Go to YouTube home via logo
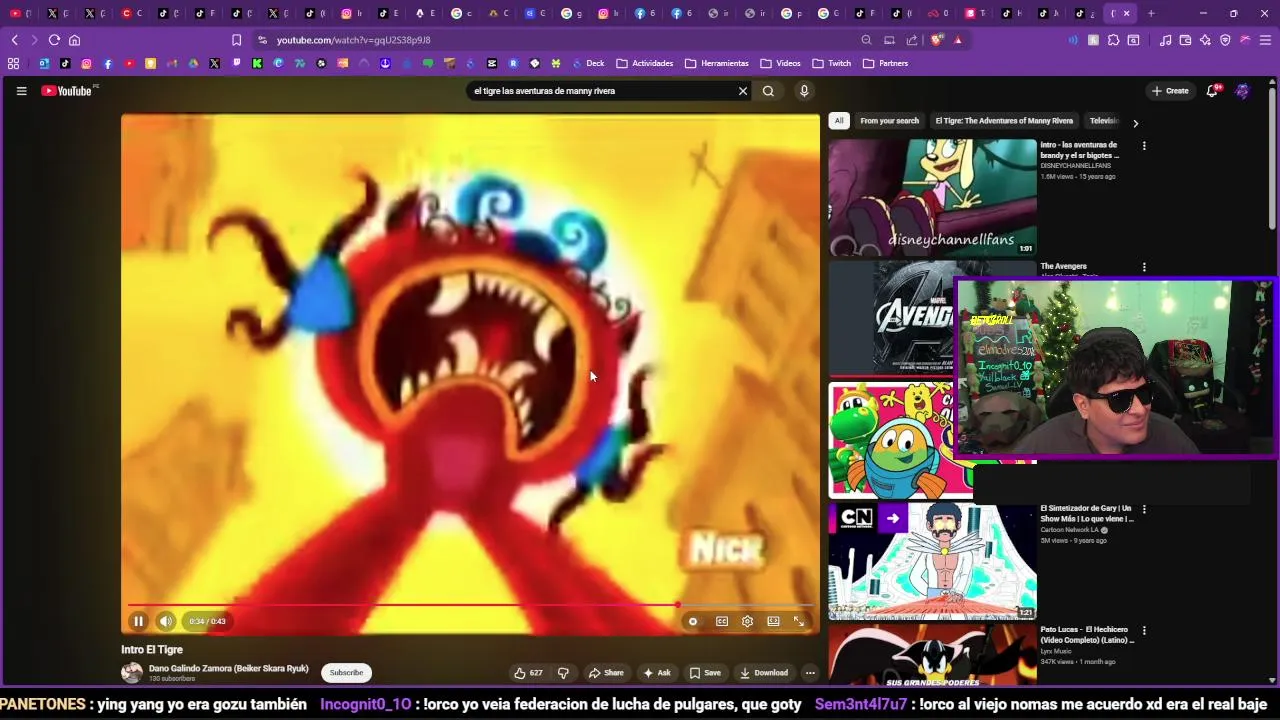This screenshot has height=720, width=1280. (67, 91)
